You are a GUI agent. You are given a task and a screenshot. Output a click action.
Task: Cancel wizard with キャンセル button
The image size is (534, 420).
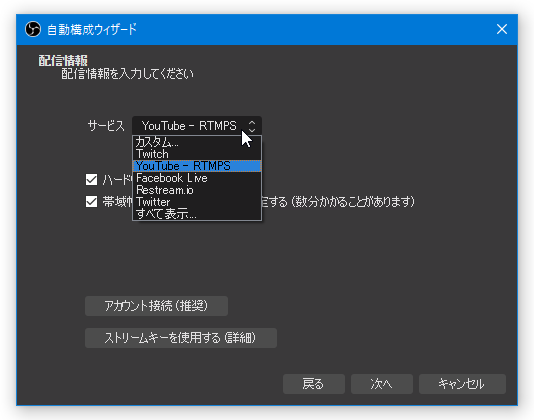click(x=462, y=384)
